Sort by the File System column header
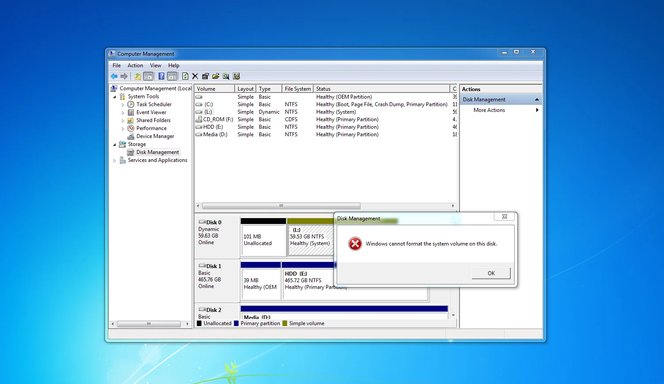 coord(297,89)
